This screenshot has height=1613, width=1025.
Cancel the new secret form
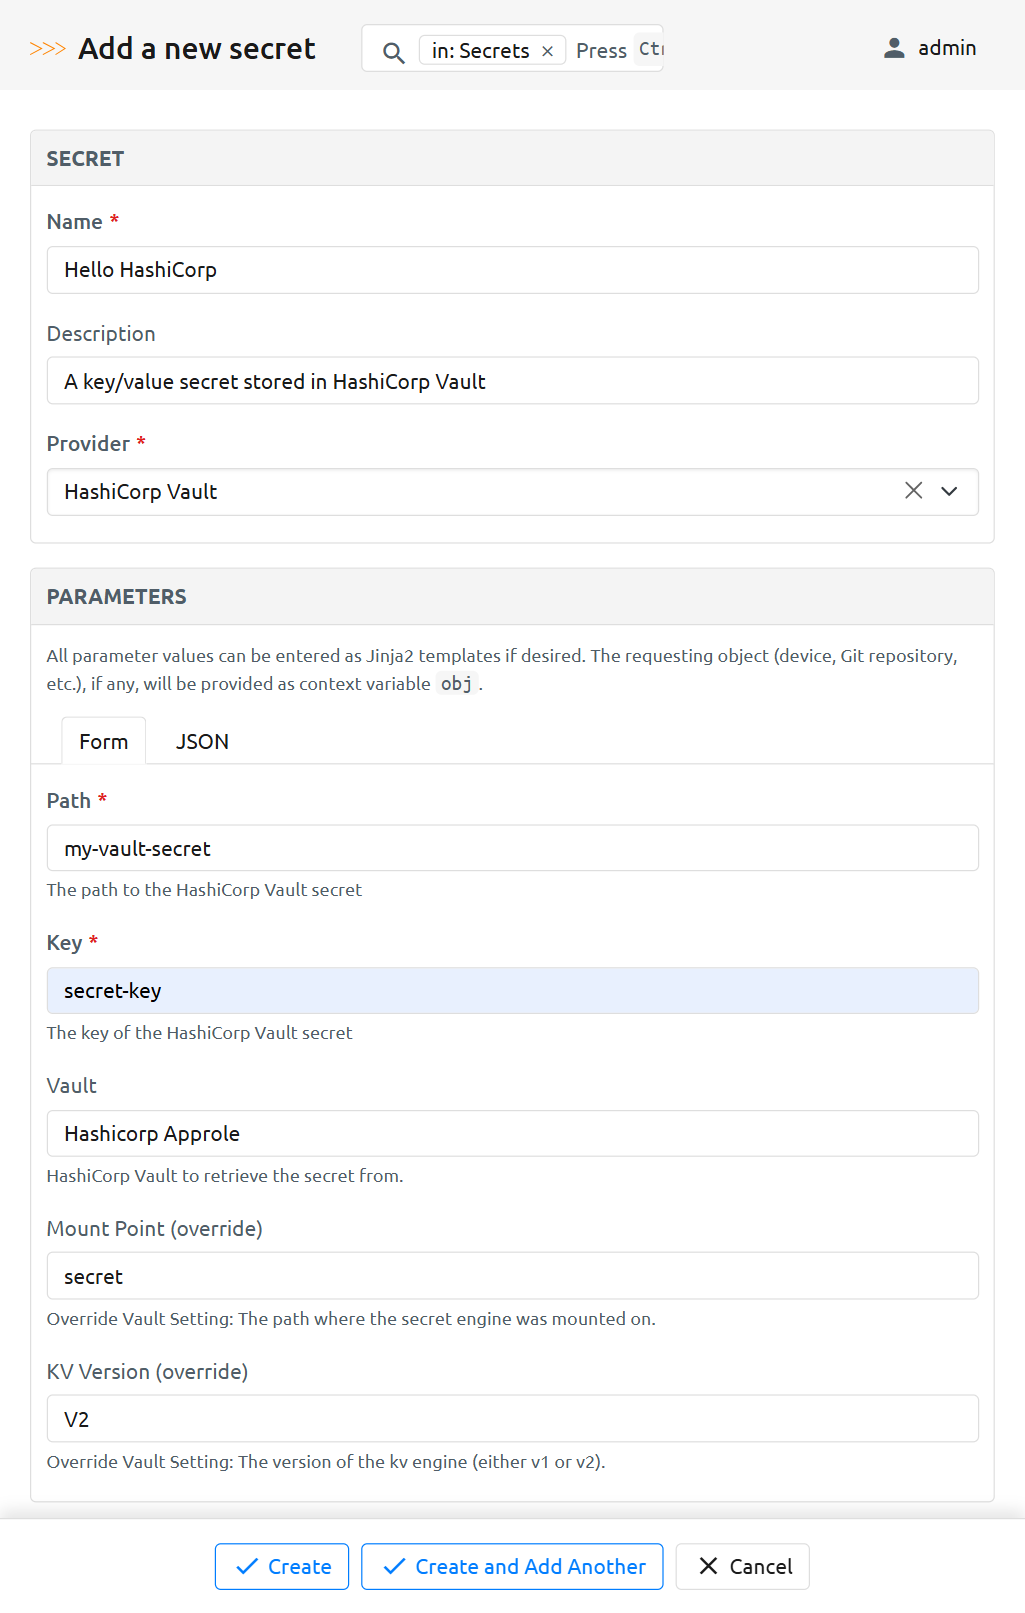tap(743, 1566)
